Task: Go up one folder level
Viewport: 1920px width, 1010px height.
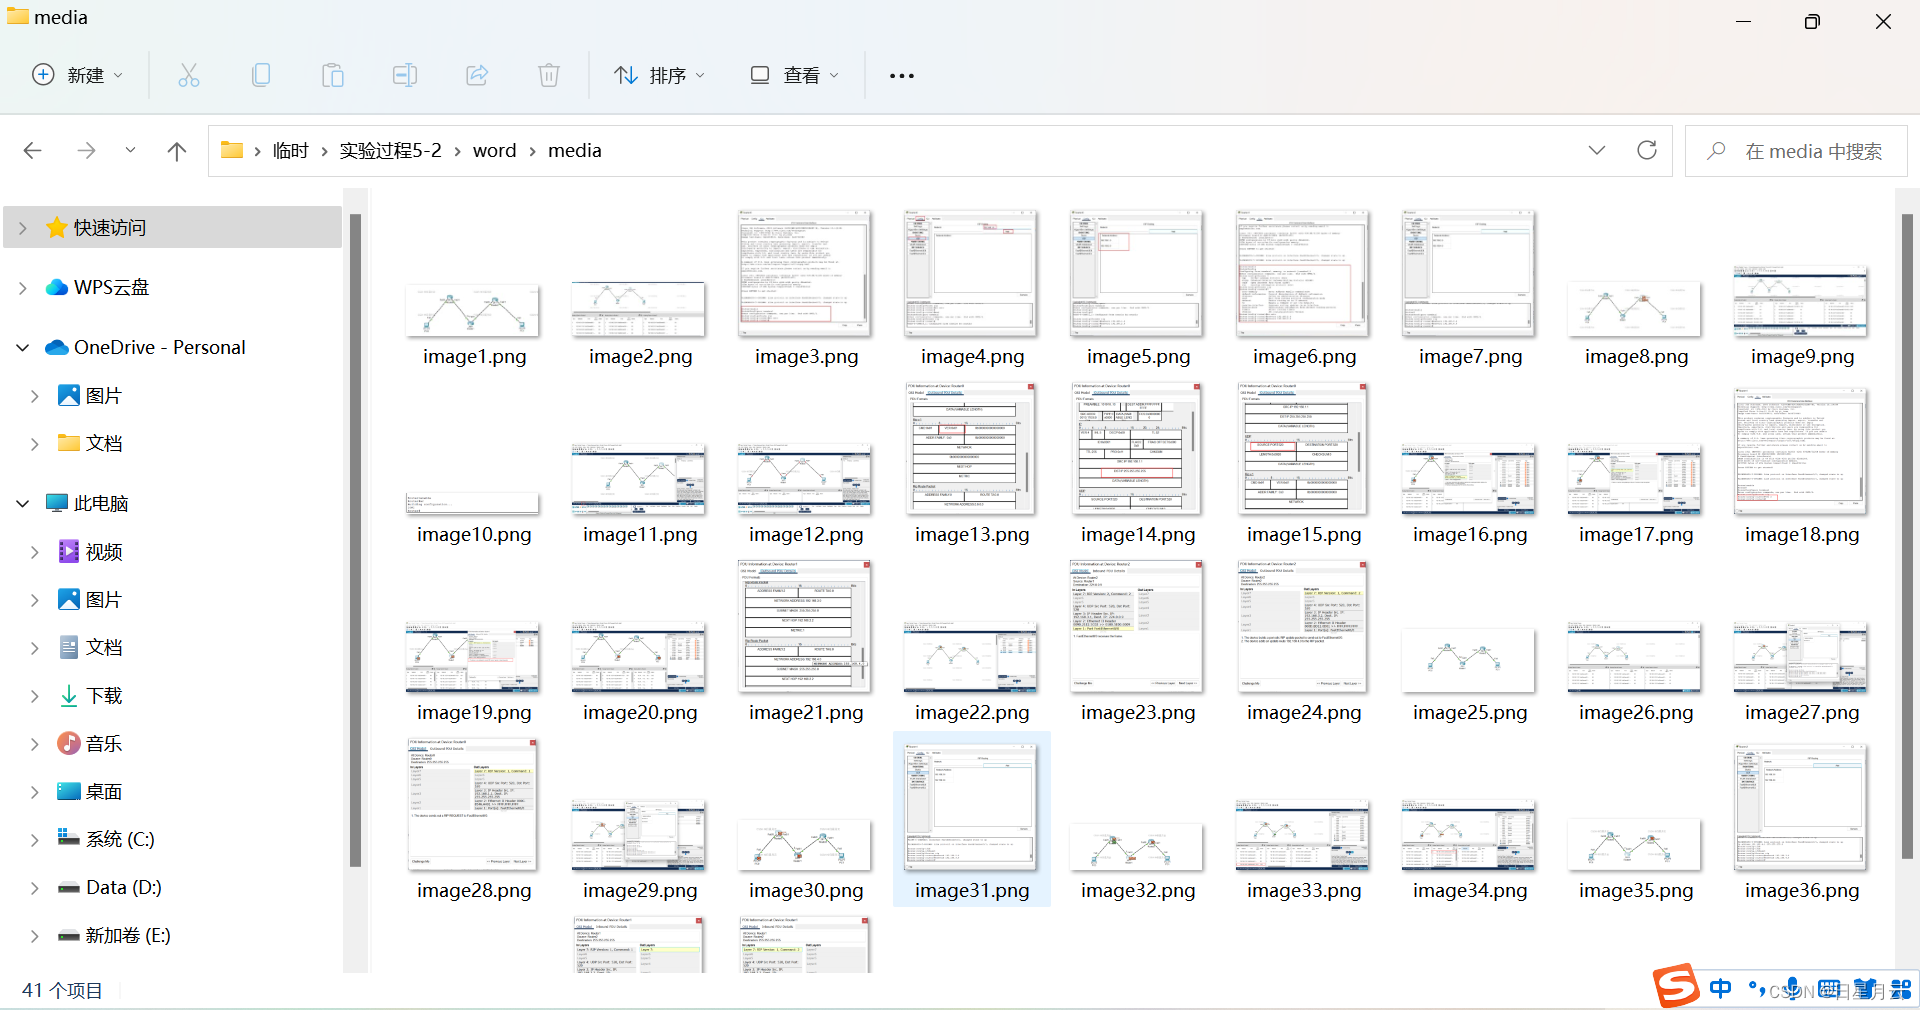Action: click(x=177, y=151)
